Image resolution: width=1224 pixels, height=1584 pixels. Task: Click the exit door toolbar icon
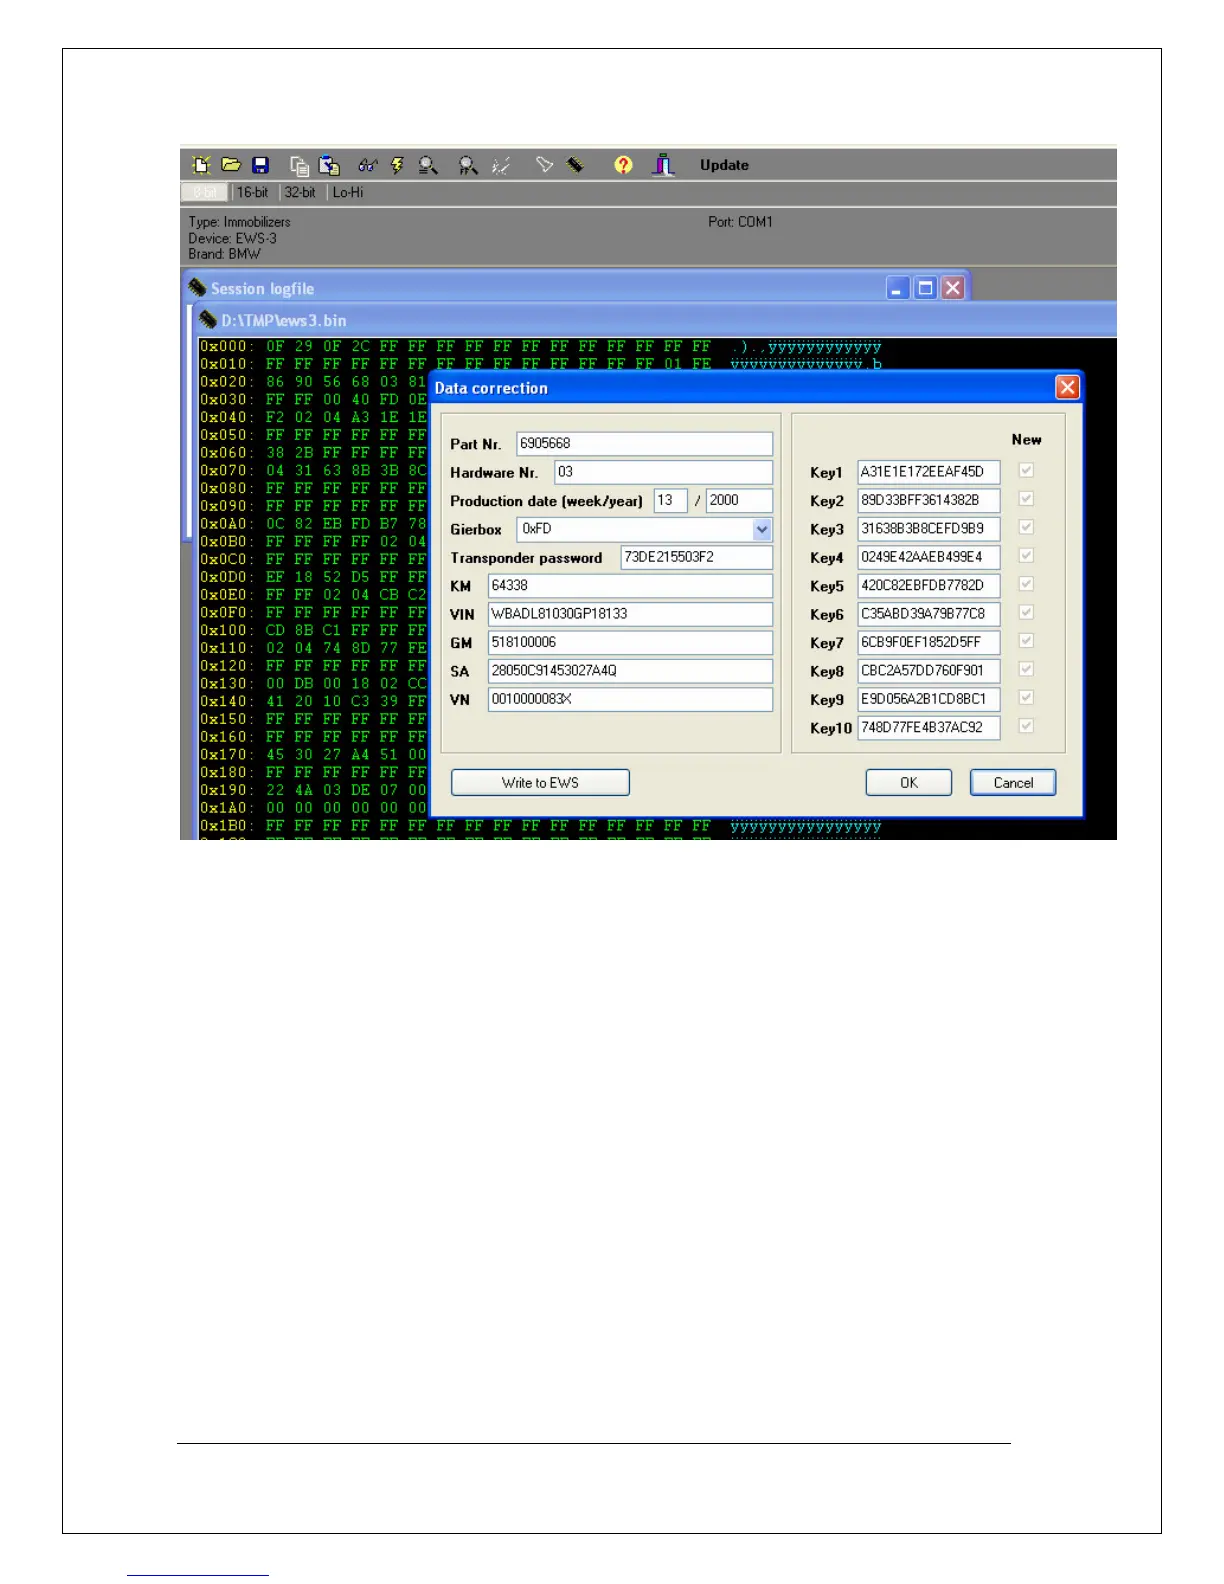[663, 165]
